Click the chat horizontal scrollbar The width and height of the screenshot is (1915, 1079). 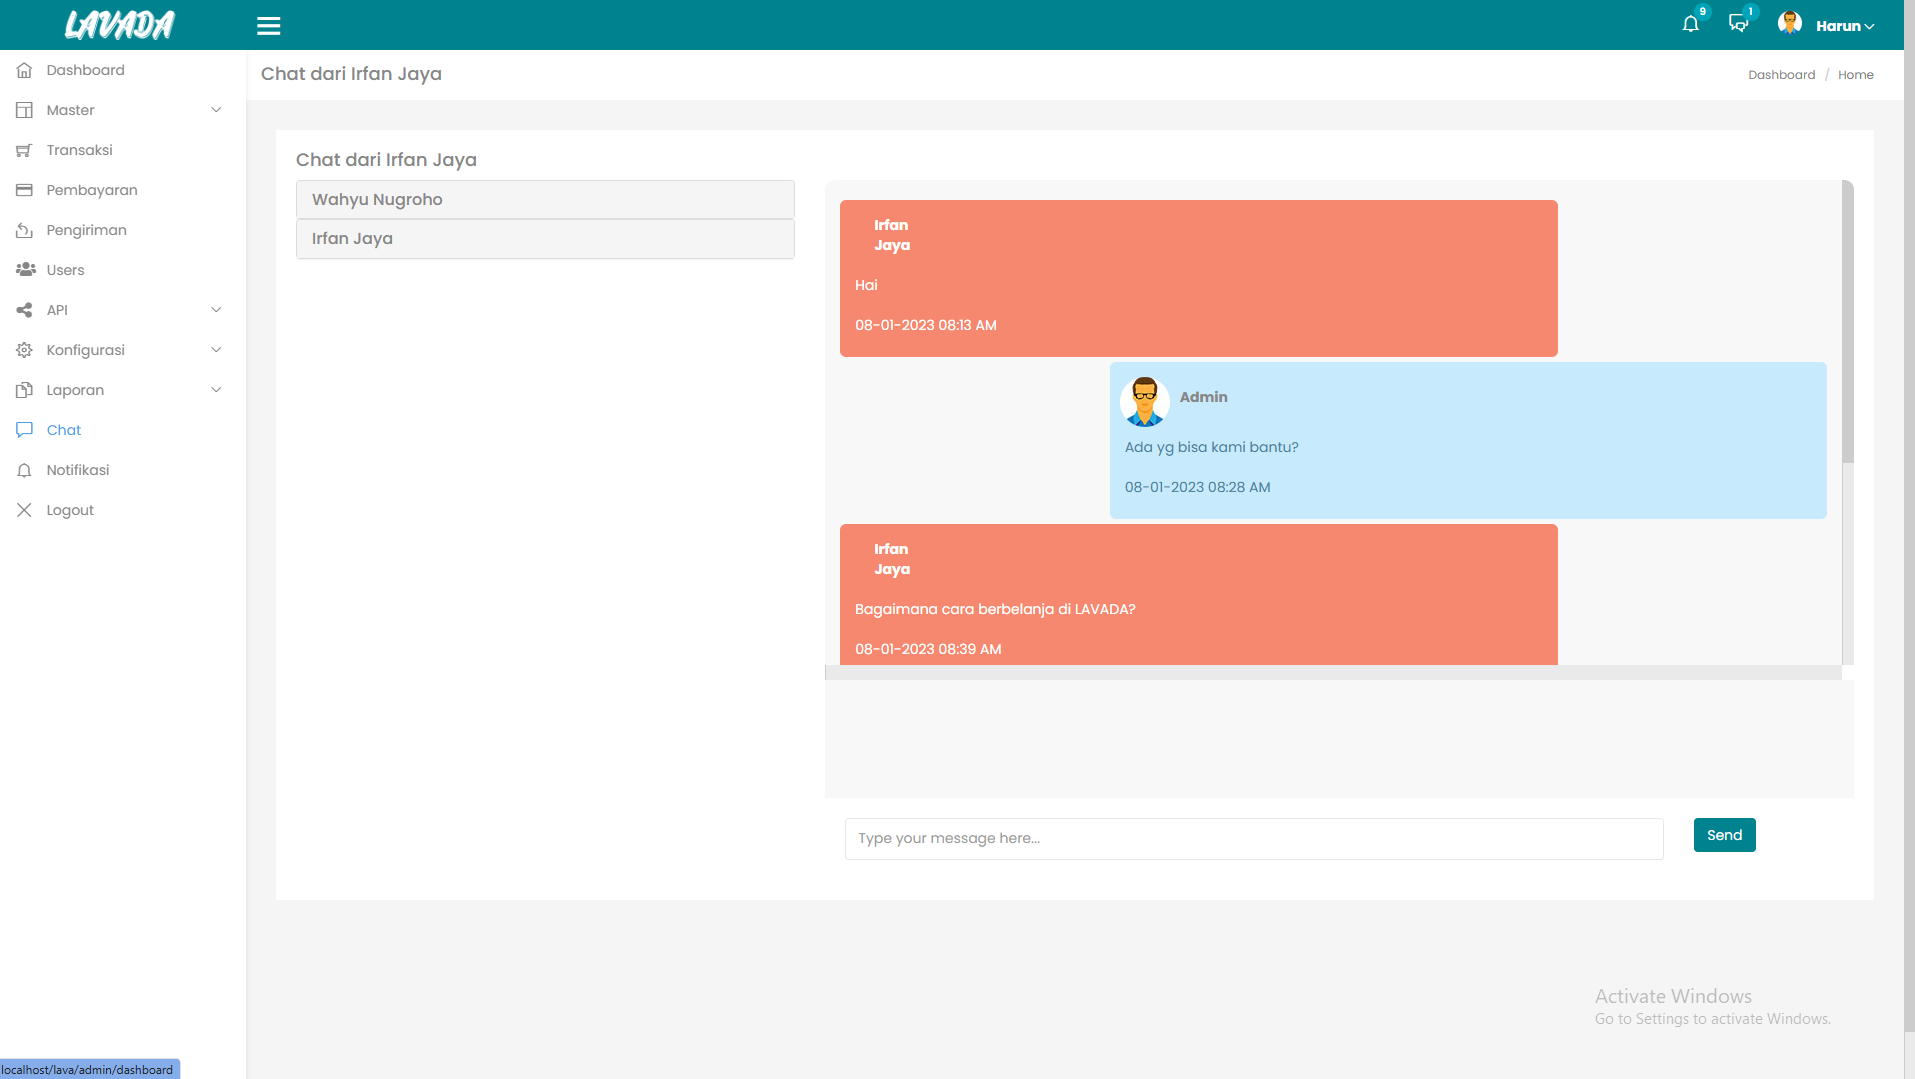pos(1333,673)
